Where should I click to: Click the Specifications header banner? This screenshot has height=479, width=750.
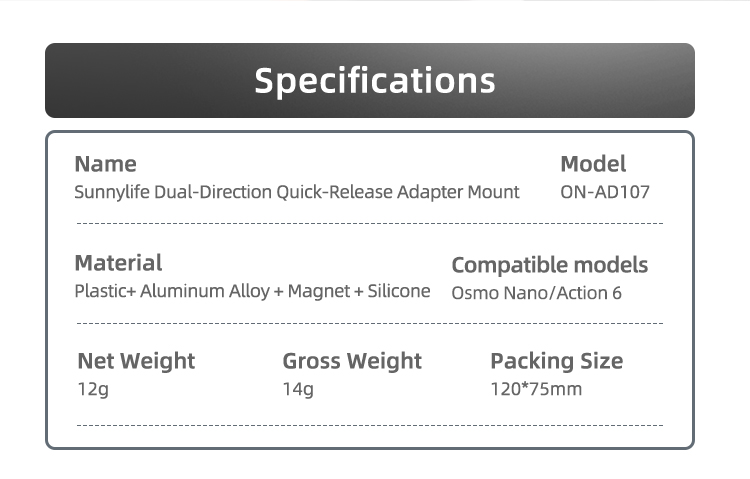[x=370, y=80]
